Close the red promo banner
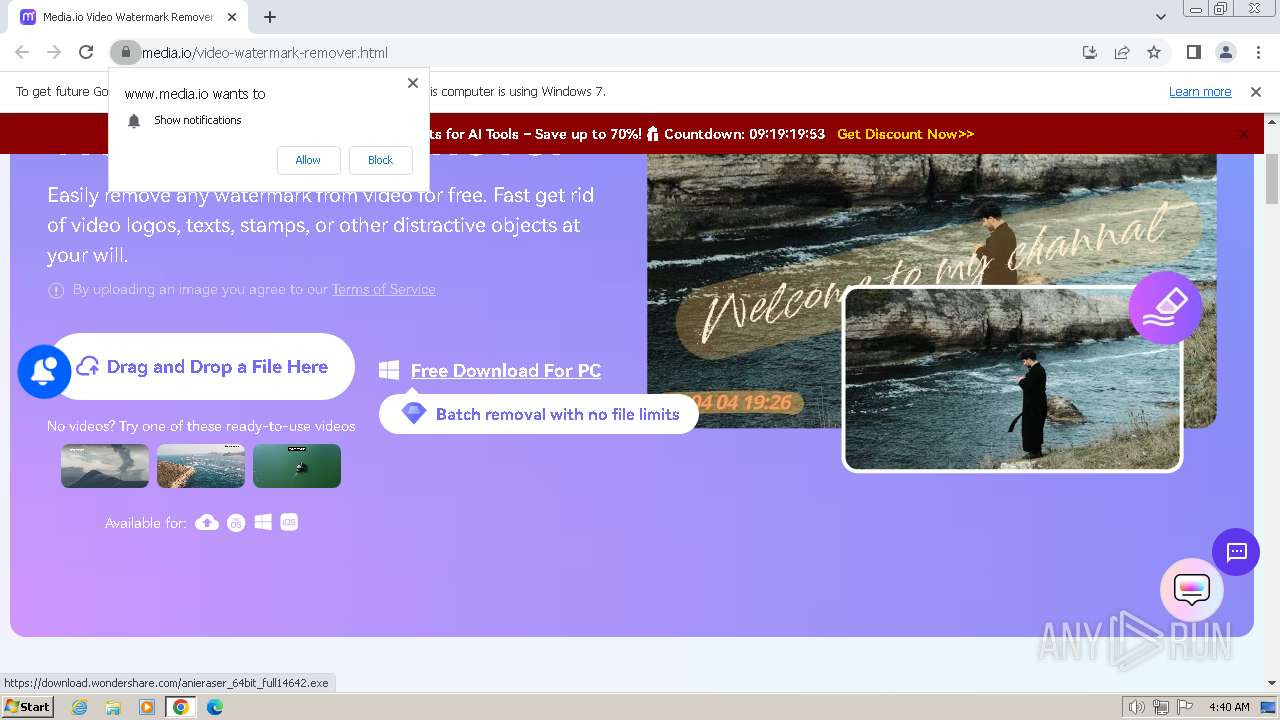Viewport: 1280px width, 720px height. point(1243,134)
